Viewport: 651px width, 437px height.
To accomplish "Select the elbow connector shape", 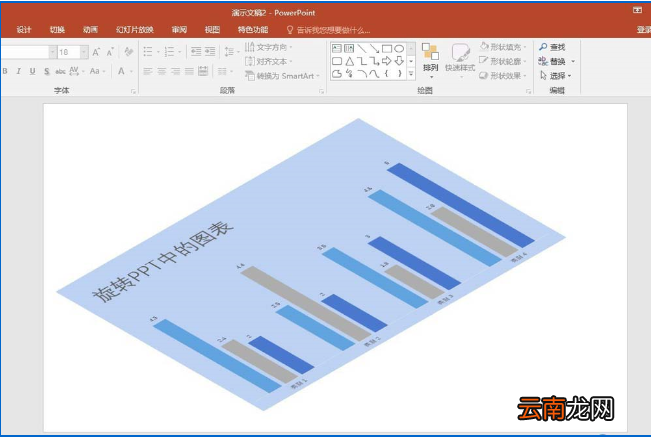I will (362, 61).
